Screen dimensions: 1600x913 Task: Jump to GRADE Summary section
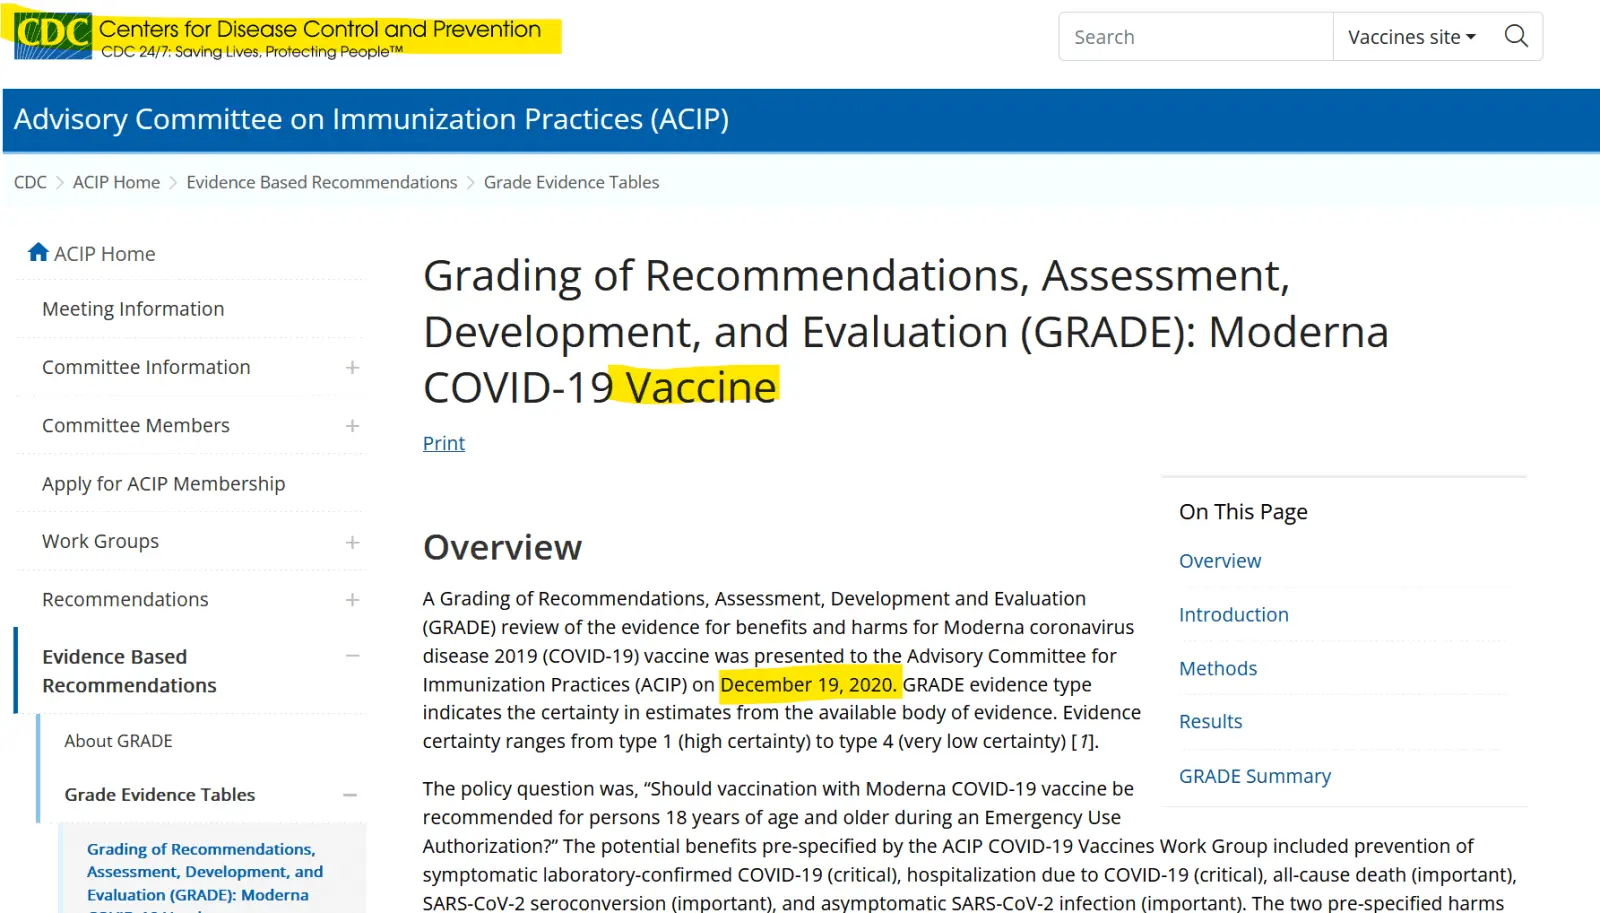[1254, 776]
